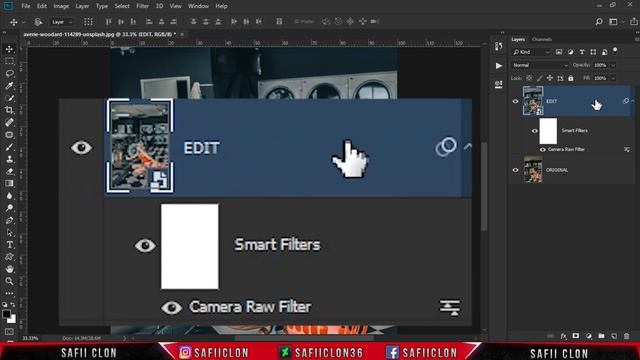Click the Home Ps logo icon
640x360 pixels.
pos(8,6)
